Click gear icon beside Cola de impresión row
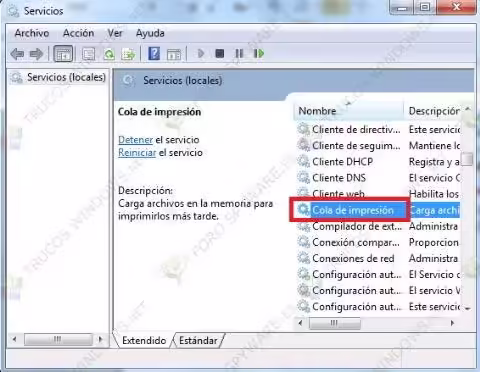 [x=304, y=210]
